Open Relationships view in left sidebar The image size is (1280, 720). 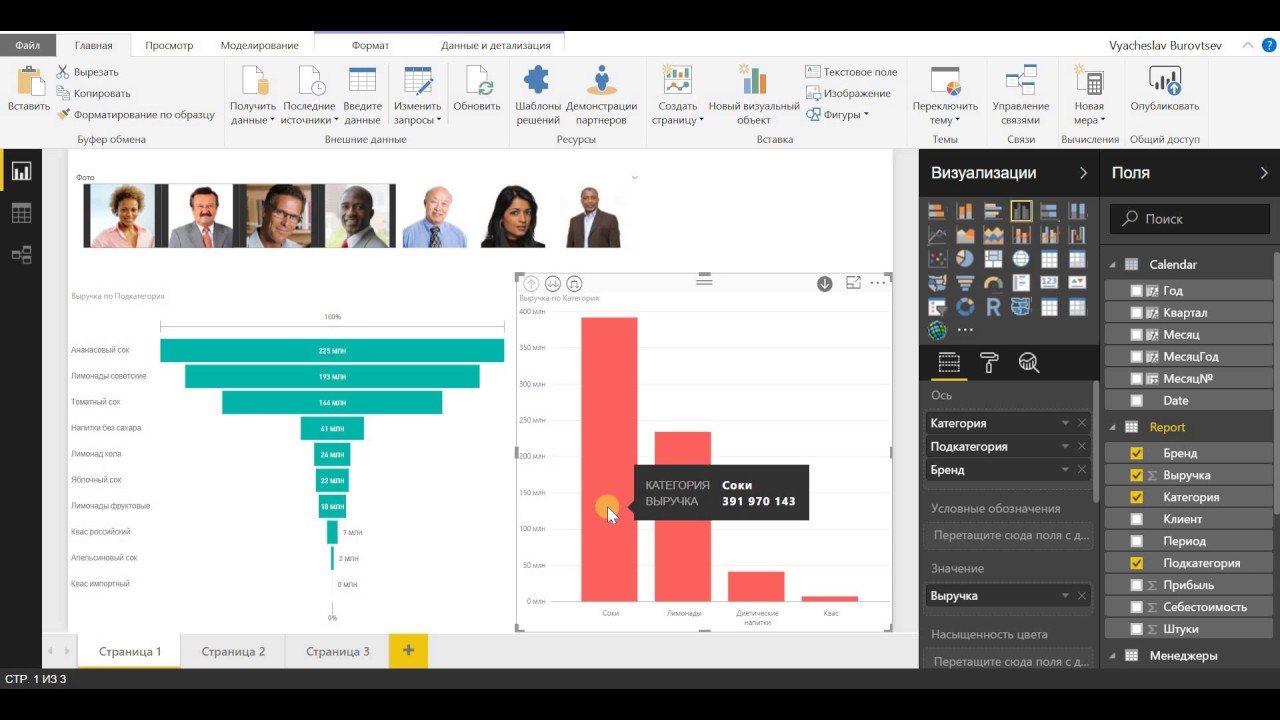[21, 255]
